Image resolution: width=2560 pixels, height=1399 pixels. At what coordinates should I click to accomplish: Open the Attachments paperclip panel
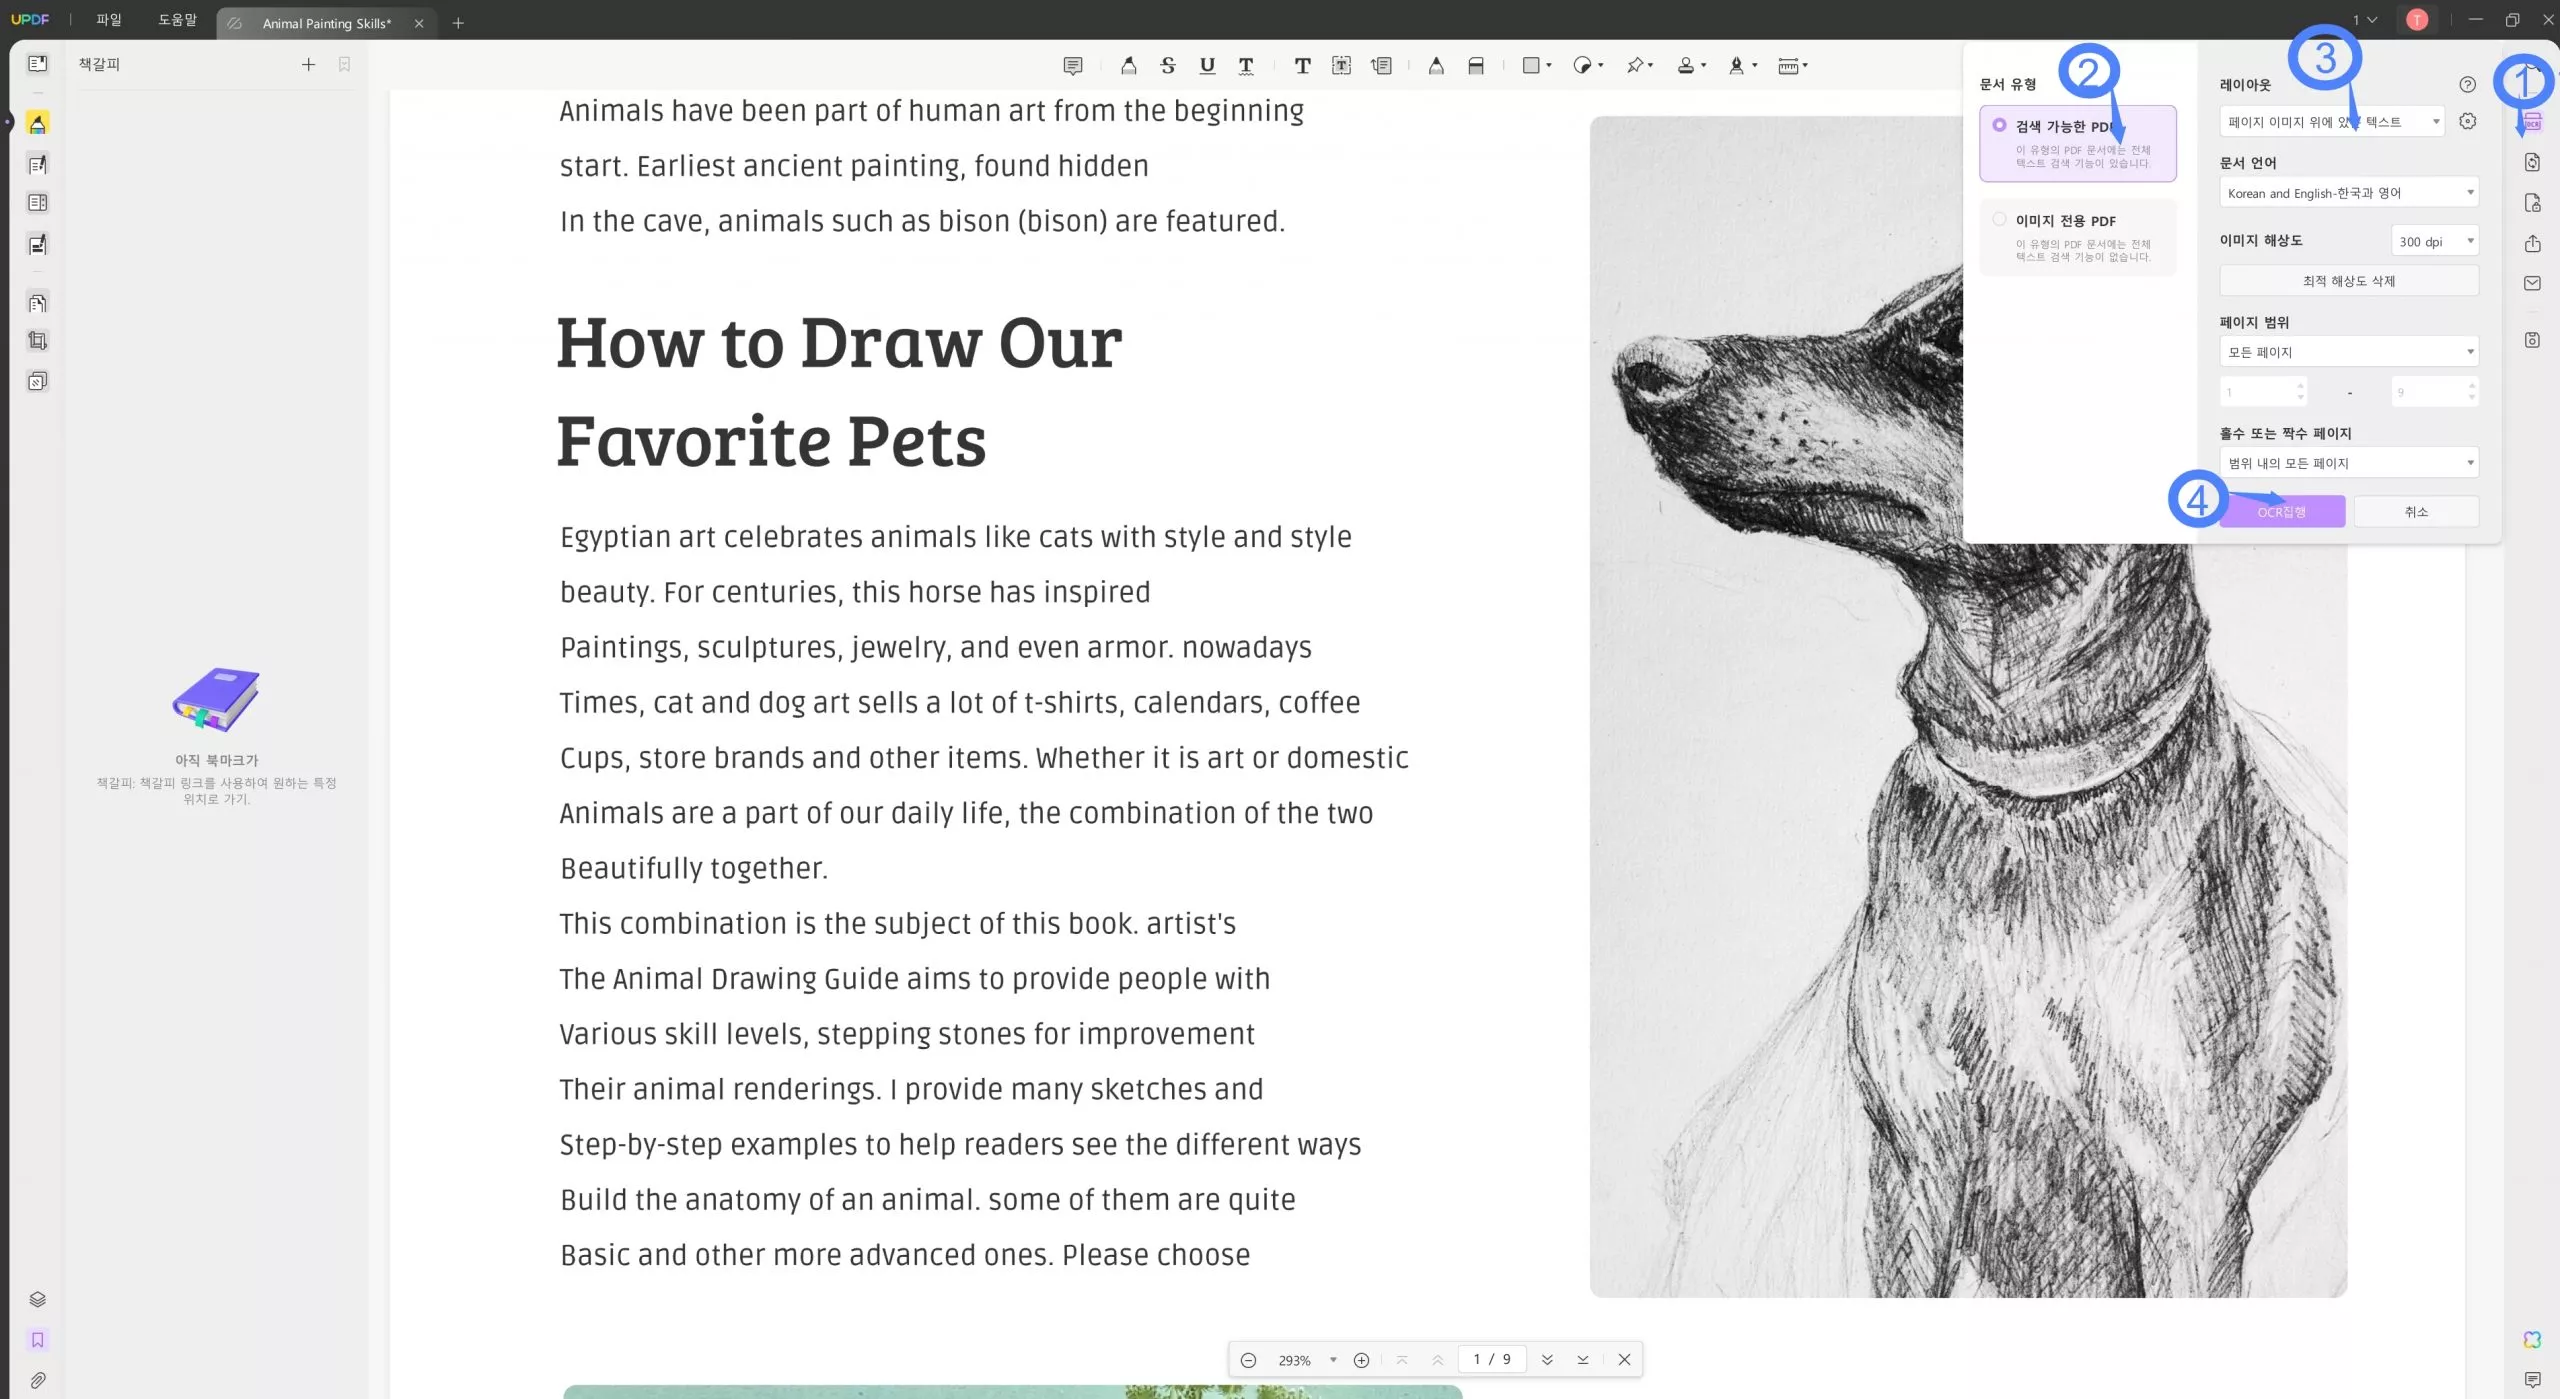coord(37,1380)
